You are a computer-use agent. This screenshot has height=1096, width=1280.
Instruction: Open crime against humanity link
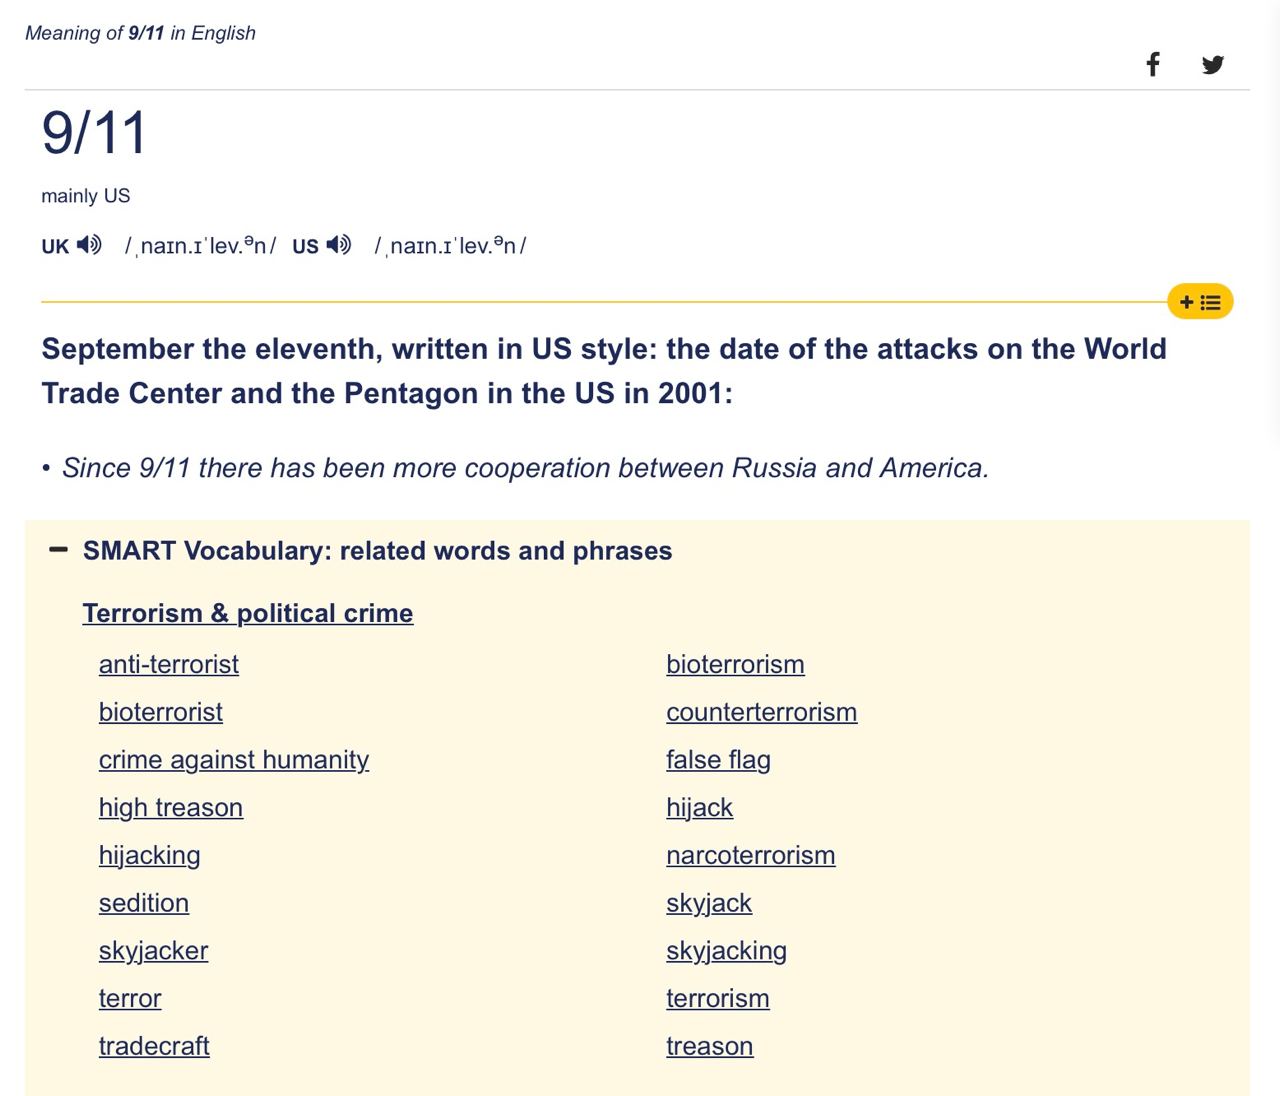pyautogui.click(x=234, y=760)
